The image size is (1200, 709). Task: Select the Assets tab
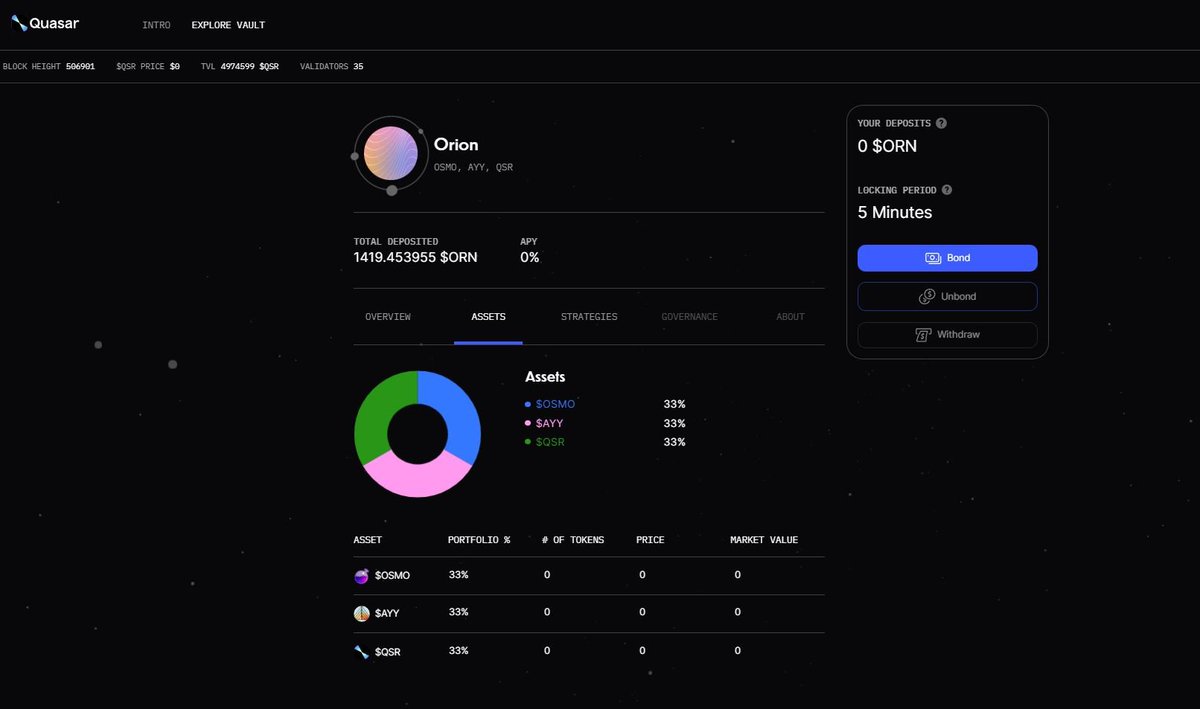[x=488, y=317]
